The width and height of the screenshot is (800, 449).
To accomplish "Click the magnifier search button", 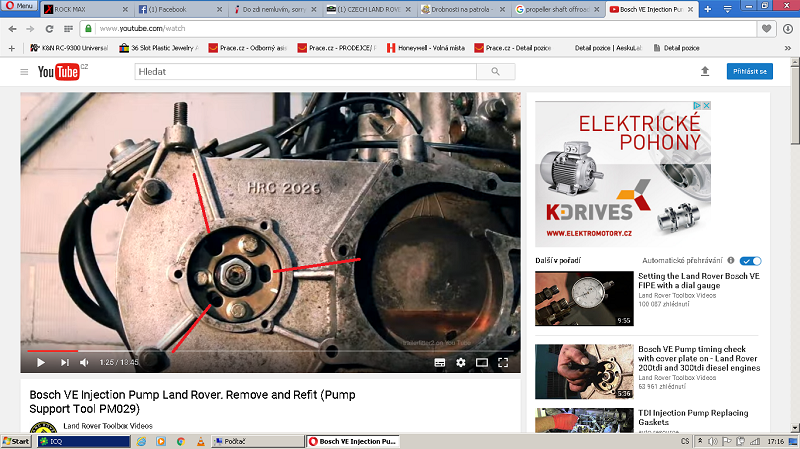I will pos(495,72).
